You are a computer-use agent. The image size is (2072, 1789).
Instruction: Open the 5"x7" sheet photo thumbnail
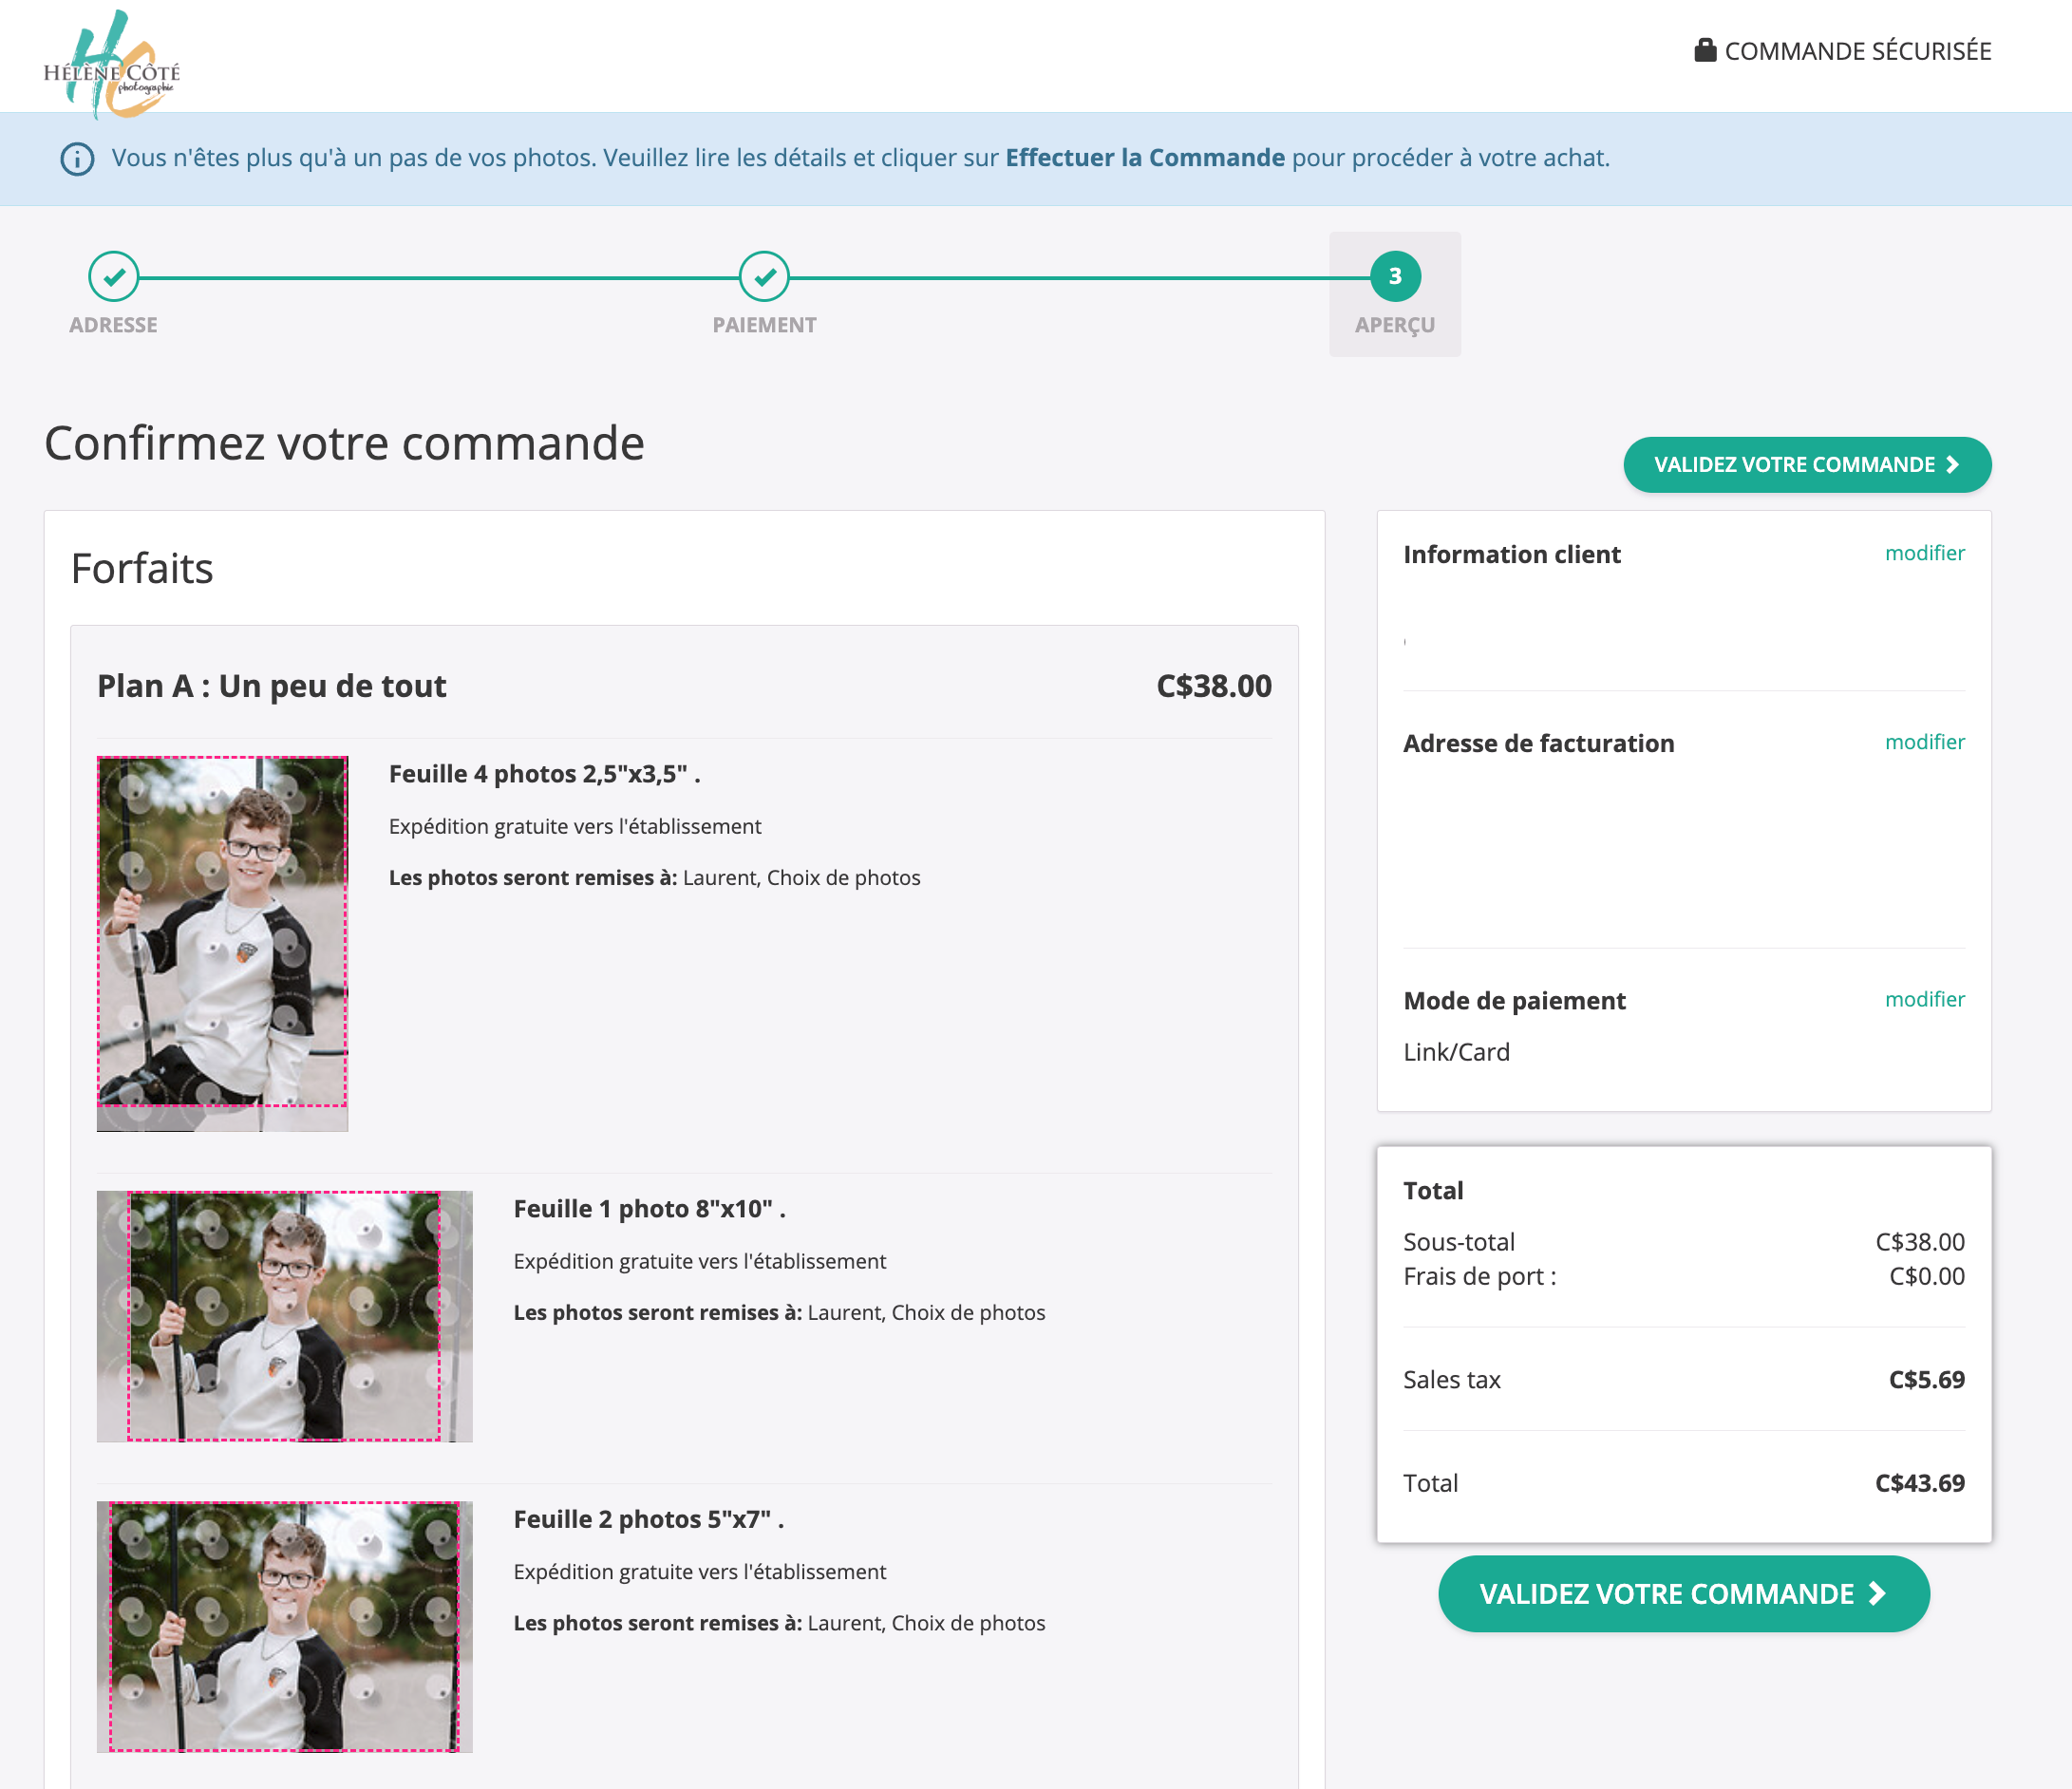[284, 1625]
